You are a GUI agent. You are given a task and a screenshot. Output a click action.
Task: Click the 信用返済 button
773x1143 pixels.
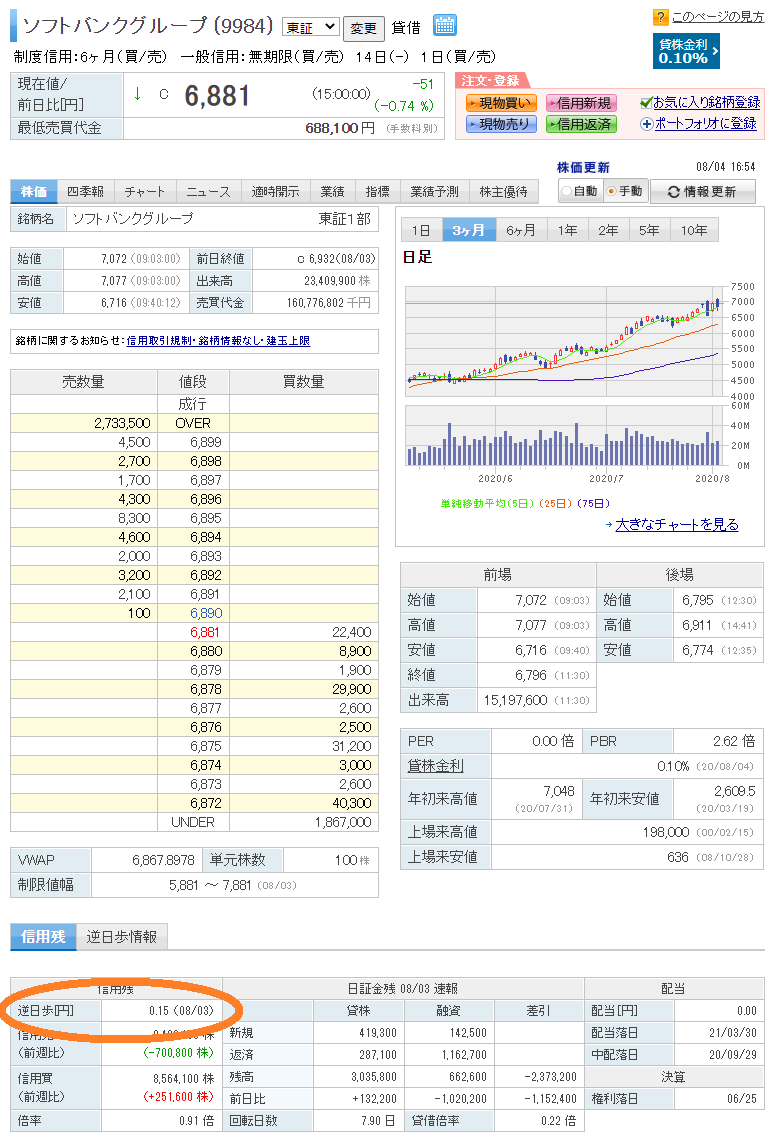(x=581, y=124)
